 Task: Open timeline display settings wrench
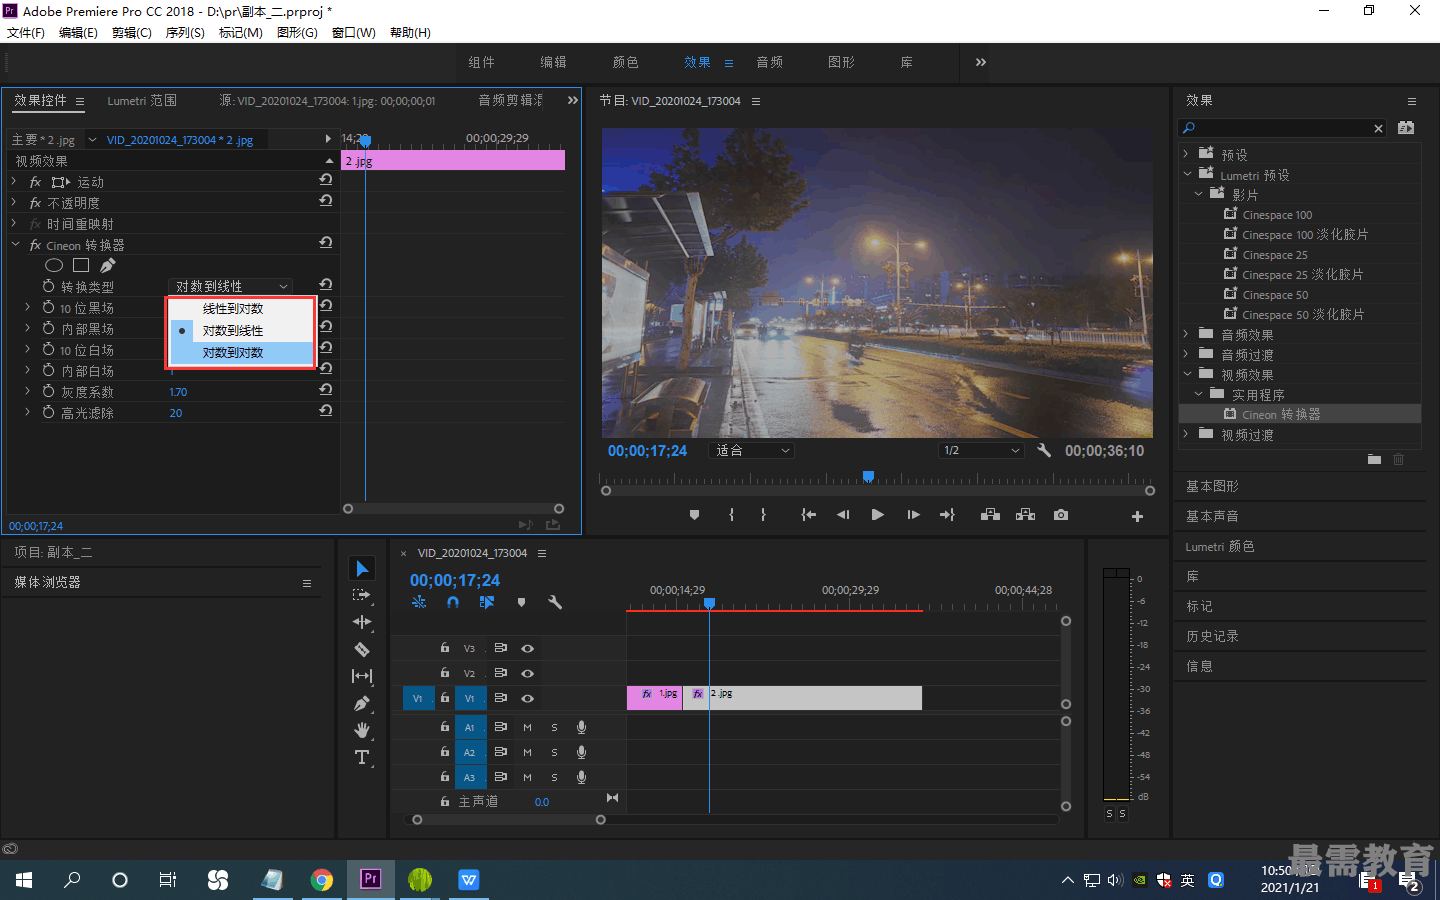(x=555, y=602)
